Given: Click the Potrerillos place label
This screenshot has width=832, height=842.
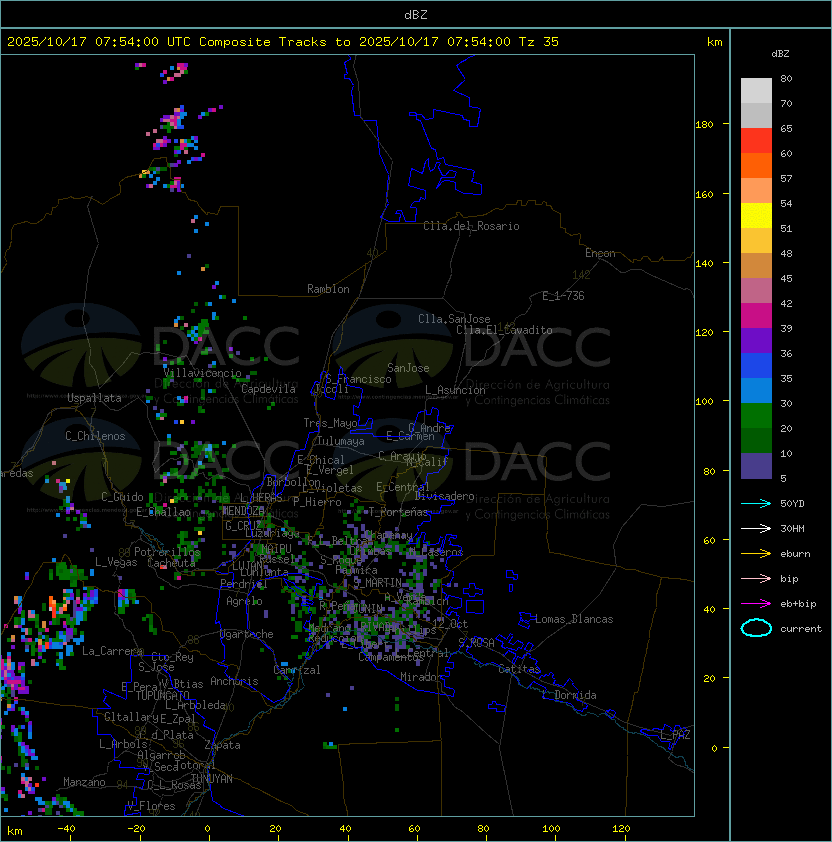Looking at the screenshot, I should [x=167, y=552].
